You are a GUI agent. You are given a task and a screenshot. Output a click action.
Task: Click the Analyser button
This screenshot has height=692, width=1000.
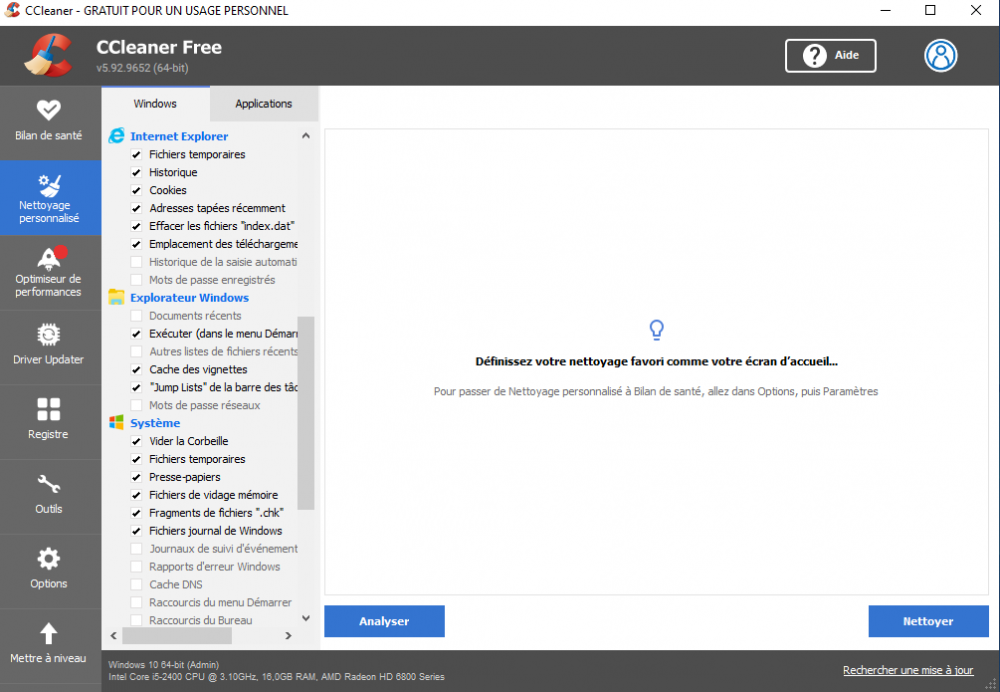pos(384,621)
